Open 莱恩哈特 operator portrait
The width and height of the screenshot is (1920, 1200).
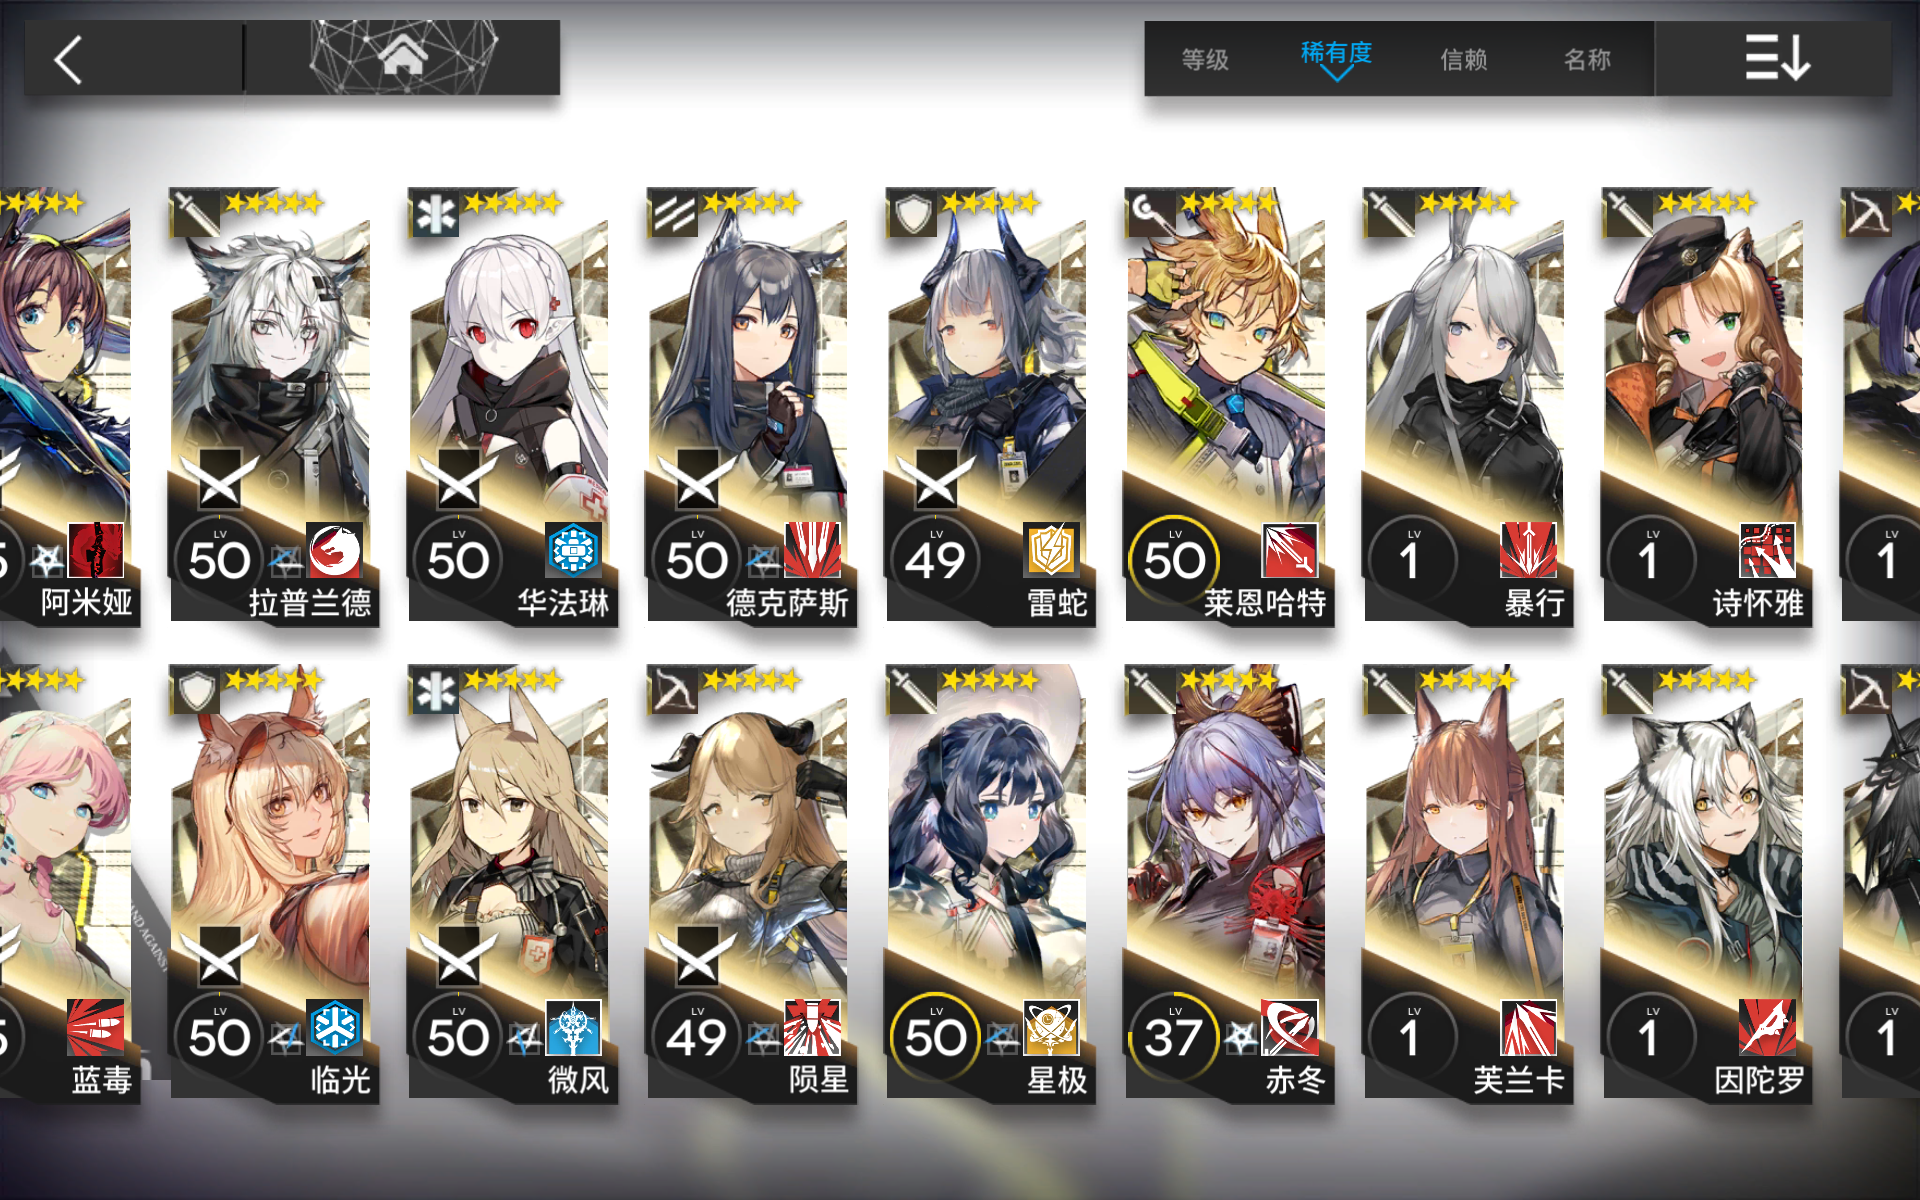click(1228, 406)
